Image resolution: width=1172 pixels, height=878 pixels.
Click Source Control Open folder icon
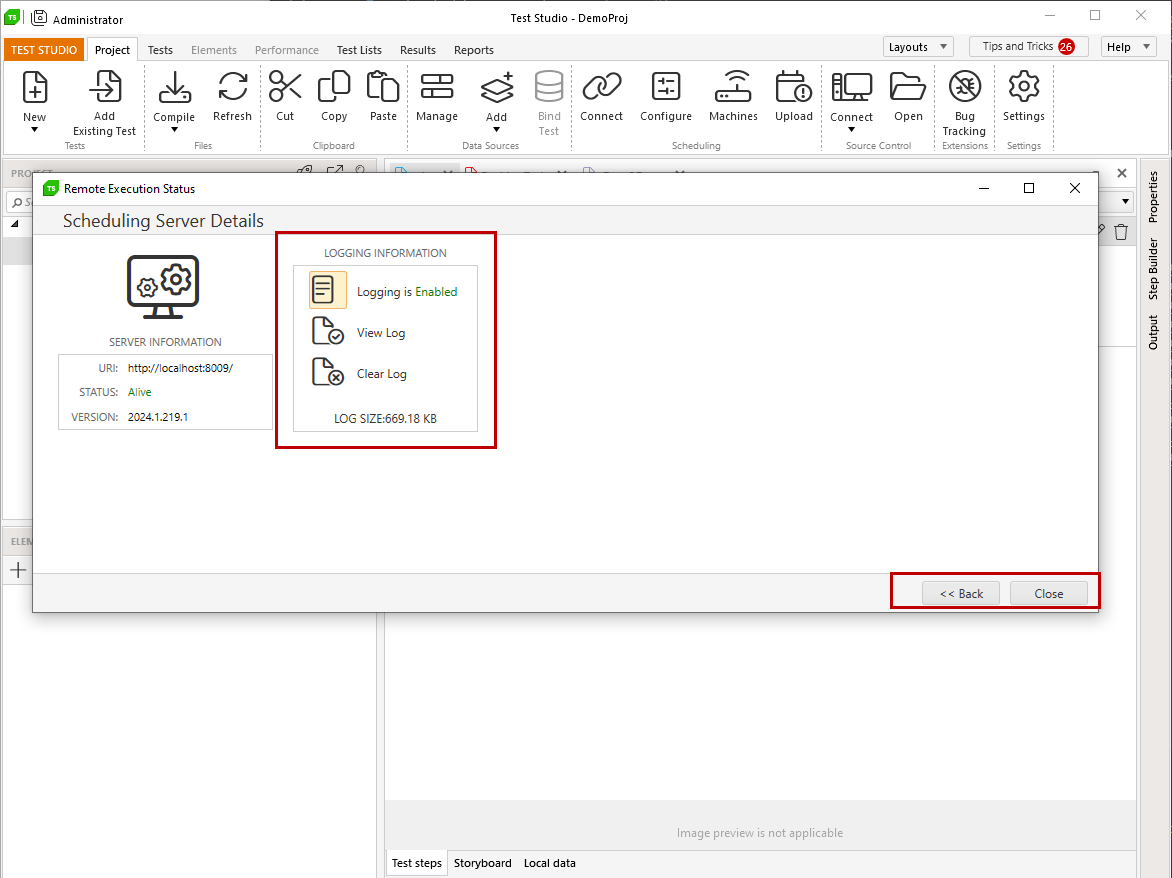(x=908, y=87)
